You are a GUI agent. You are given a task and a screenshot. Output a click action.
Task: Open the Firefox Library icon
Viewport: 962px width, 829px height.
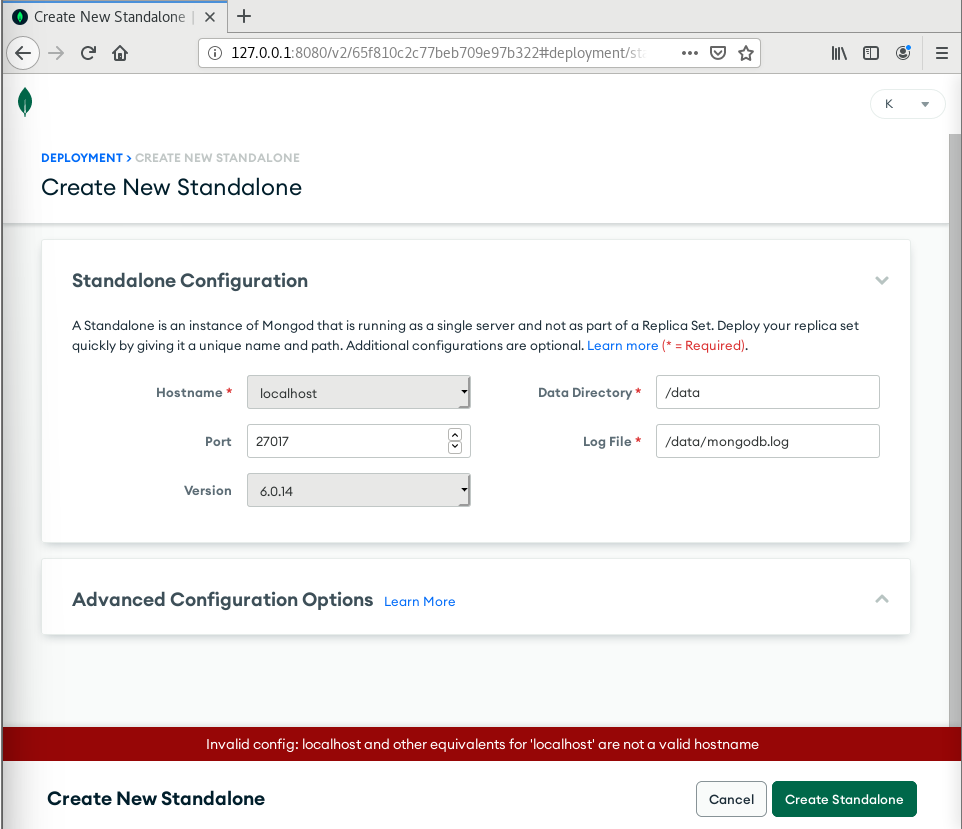pos(839,53)
